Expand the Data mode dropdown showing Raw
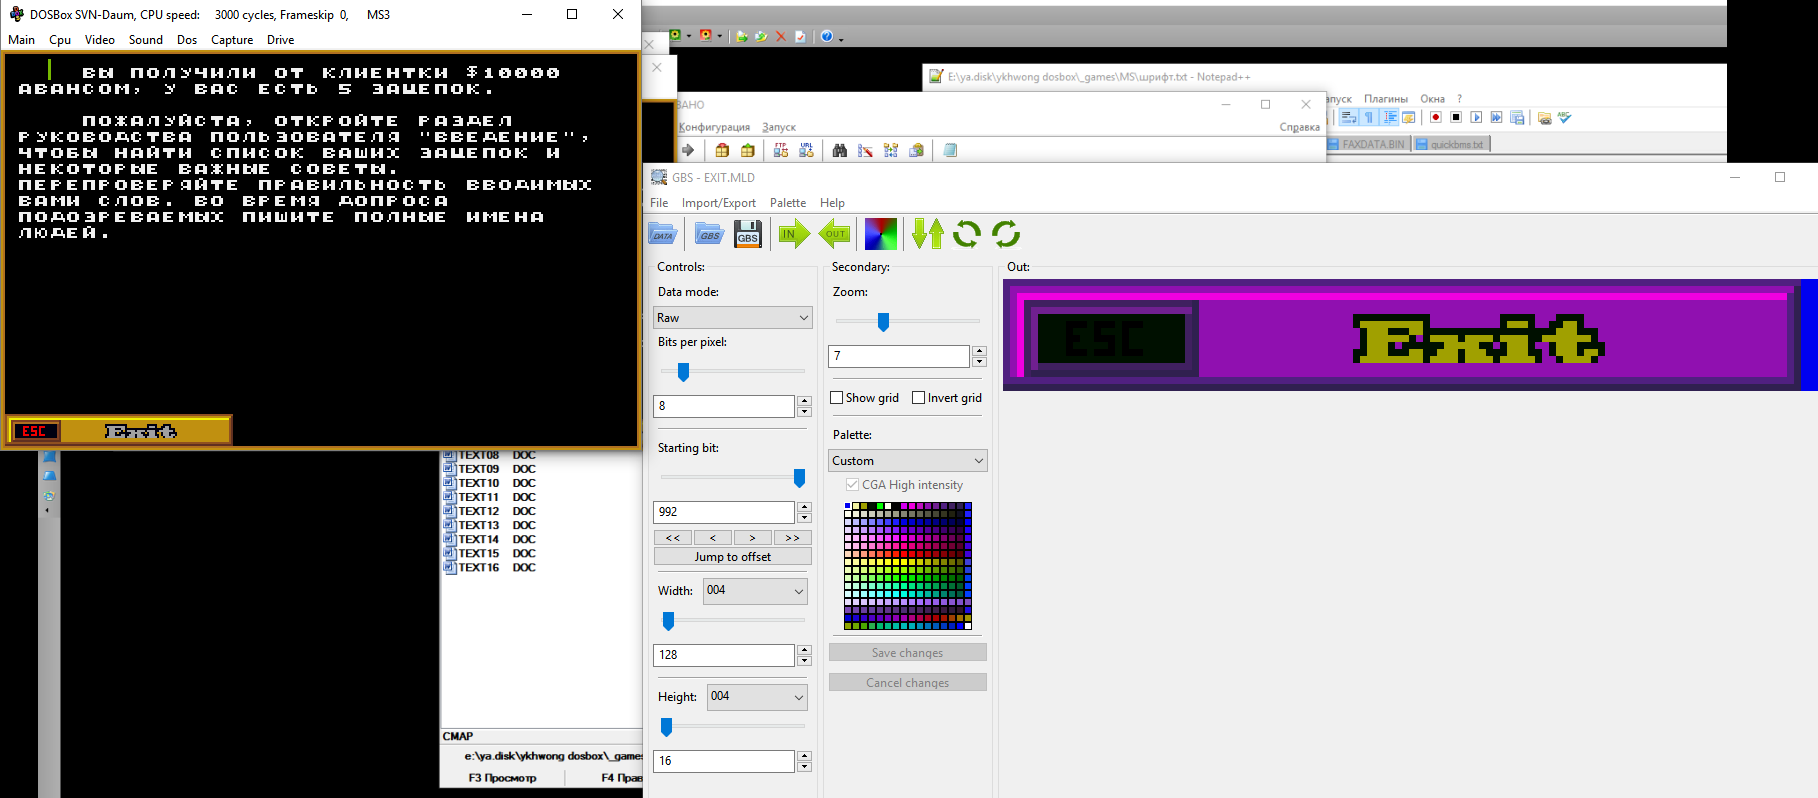This screenshot has width=1818, height=798. click(733, 318)
